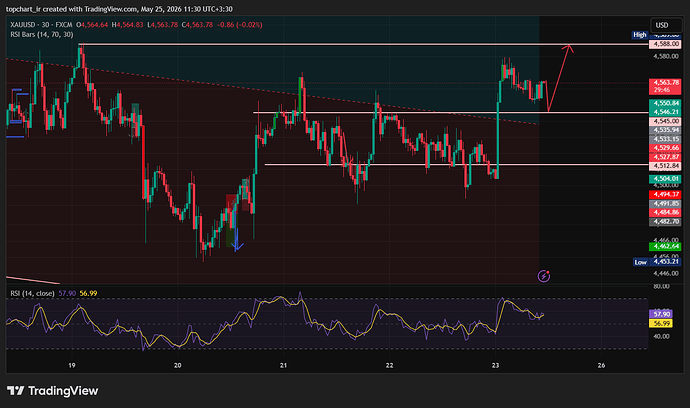Select the Low price value 4,453.21

tap(665, 261)
